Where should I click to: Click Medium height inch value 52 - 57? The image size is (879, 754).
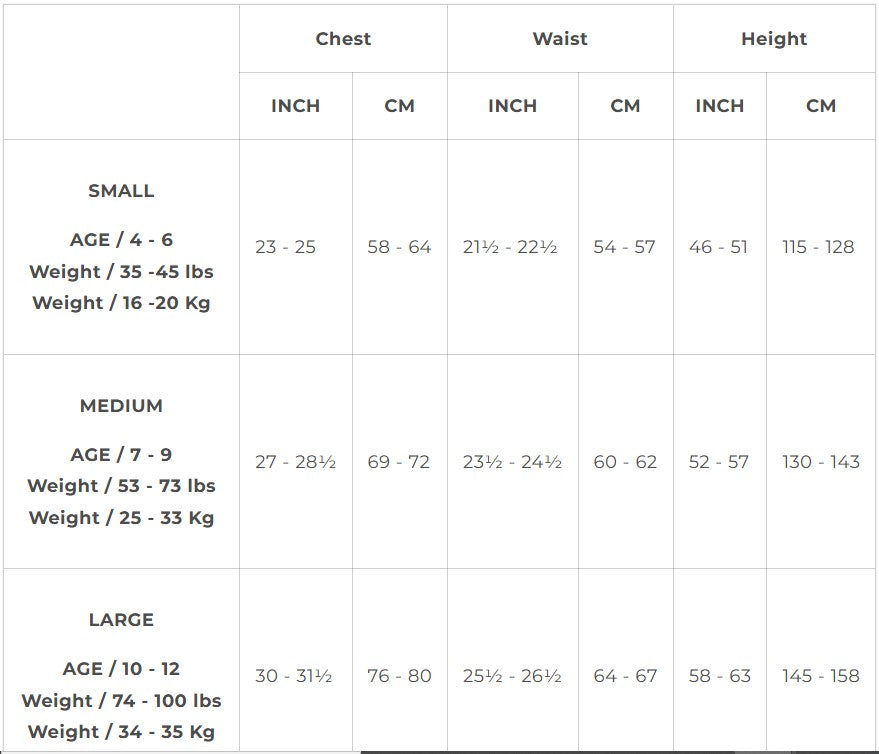coord(718,462)
